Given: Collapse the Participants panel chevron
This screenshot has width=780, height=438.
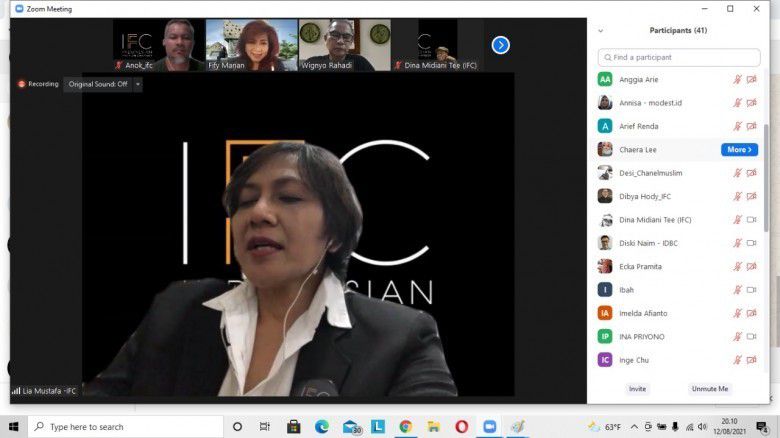Looking at the screenshot, I should [601, 30].
